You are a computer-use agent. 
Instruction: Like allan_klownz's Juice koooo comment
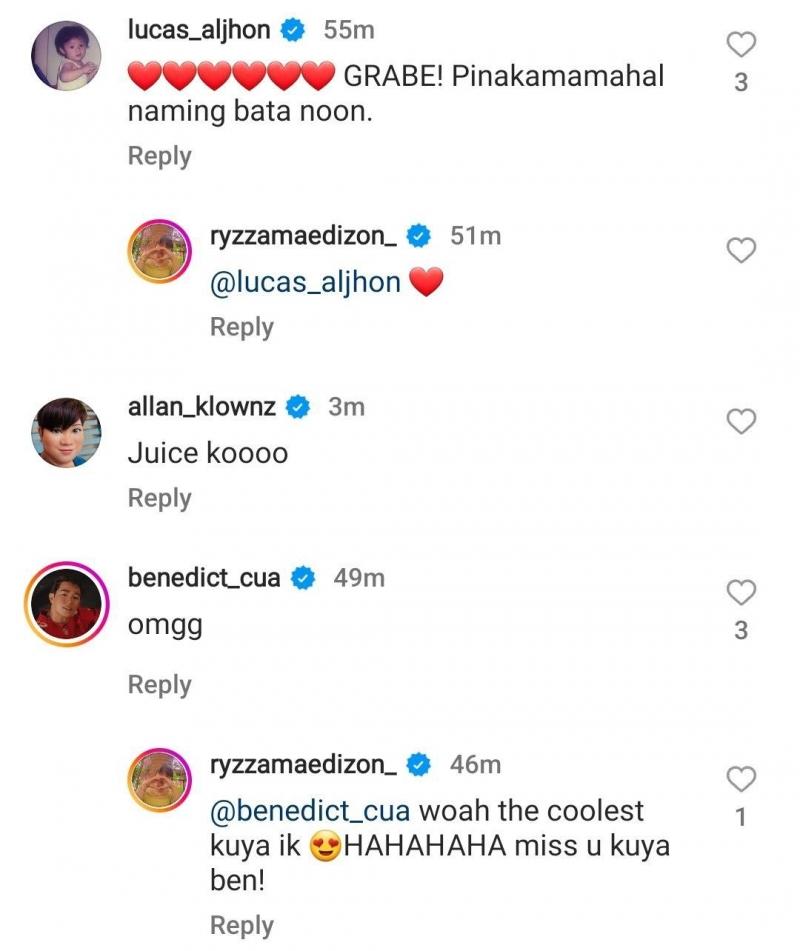click(x=740, y=422)
